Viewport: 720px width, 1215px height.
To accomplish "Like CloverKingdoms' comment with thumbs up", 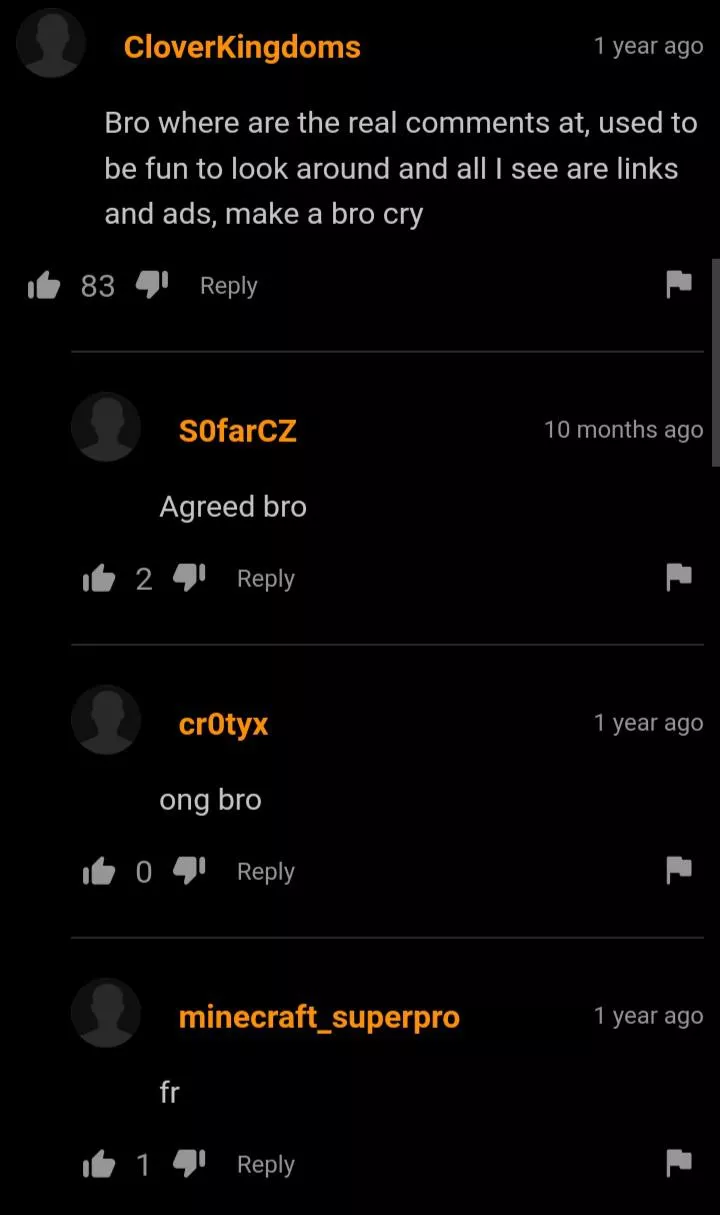I will [x=44, y=286].
